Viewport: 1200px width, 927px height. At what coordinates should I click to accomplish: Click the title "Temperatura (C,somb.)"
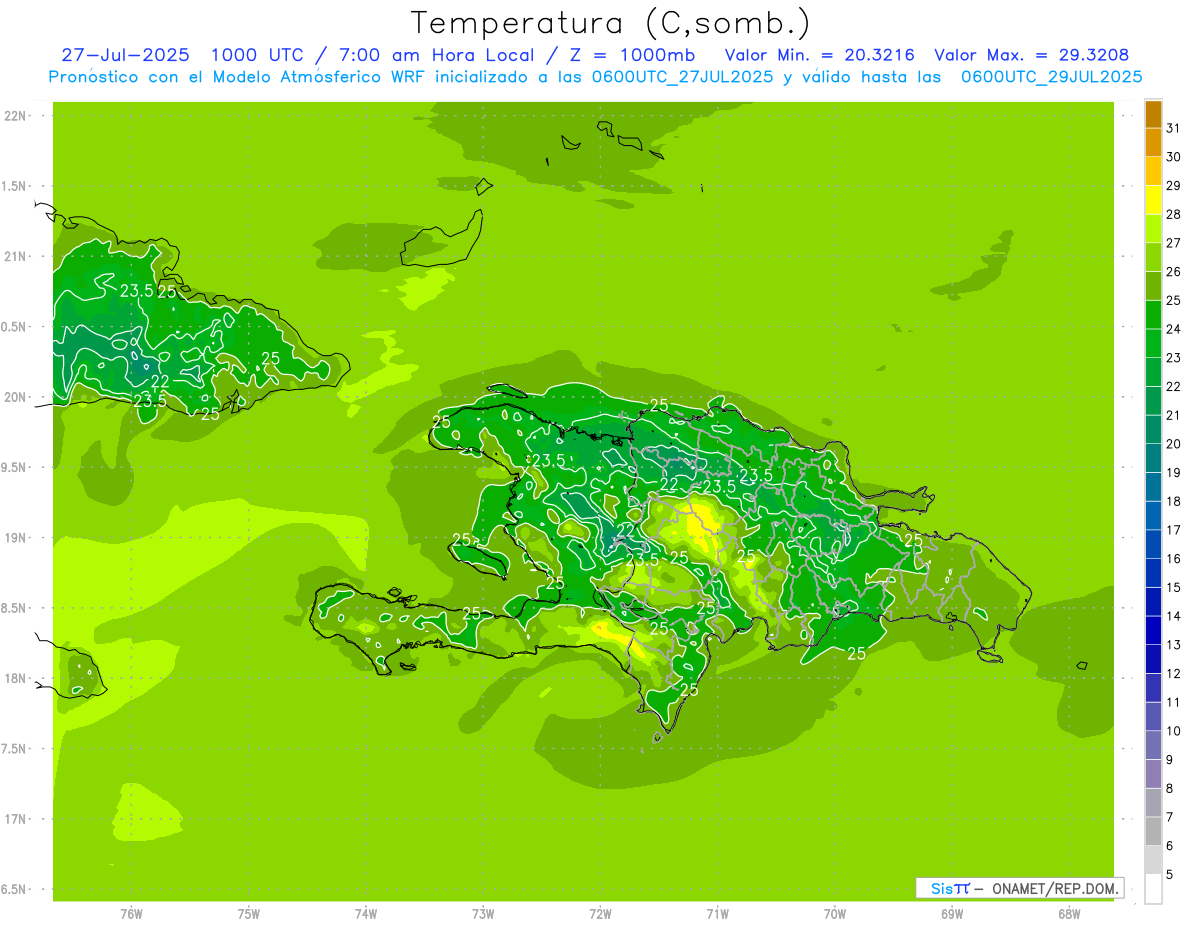pos(610,23)
